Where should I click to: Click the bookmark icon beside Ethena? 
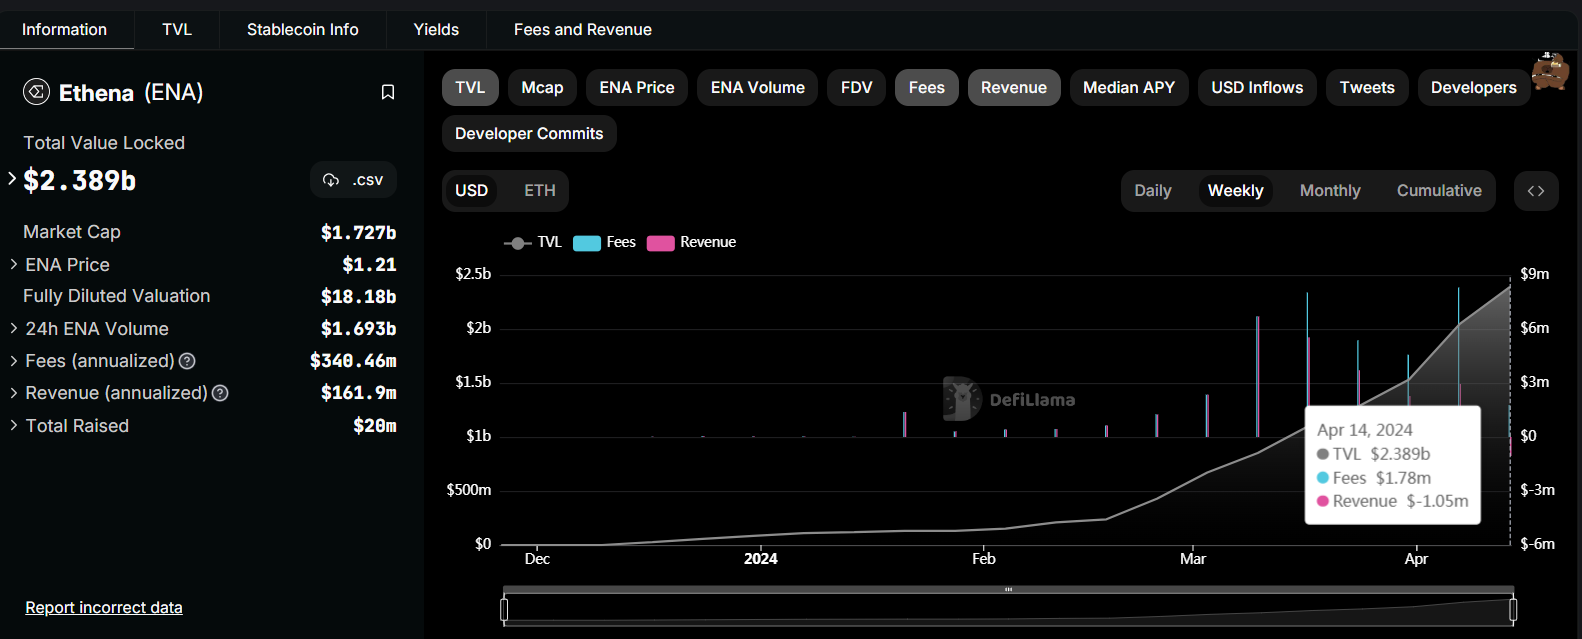(388, 93)
